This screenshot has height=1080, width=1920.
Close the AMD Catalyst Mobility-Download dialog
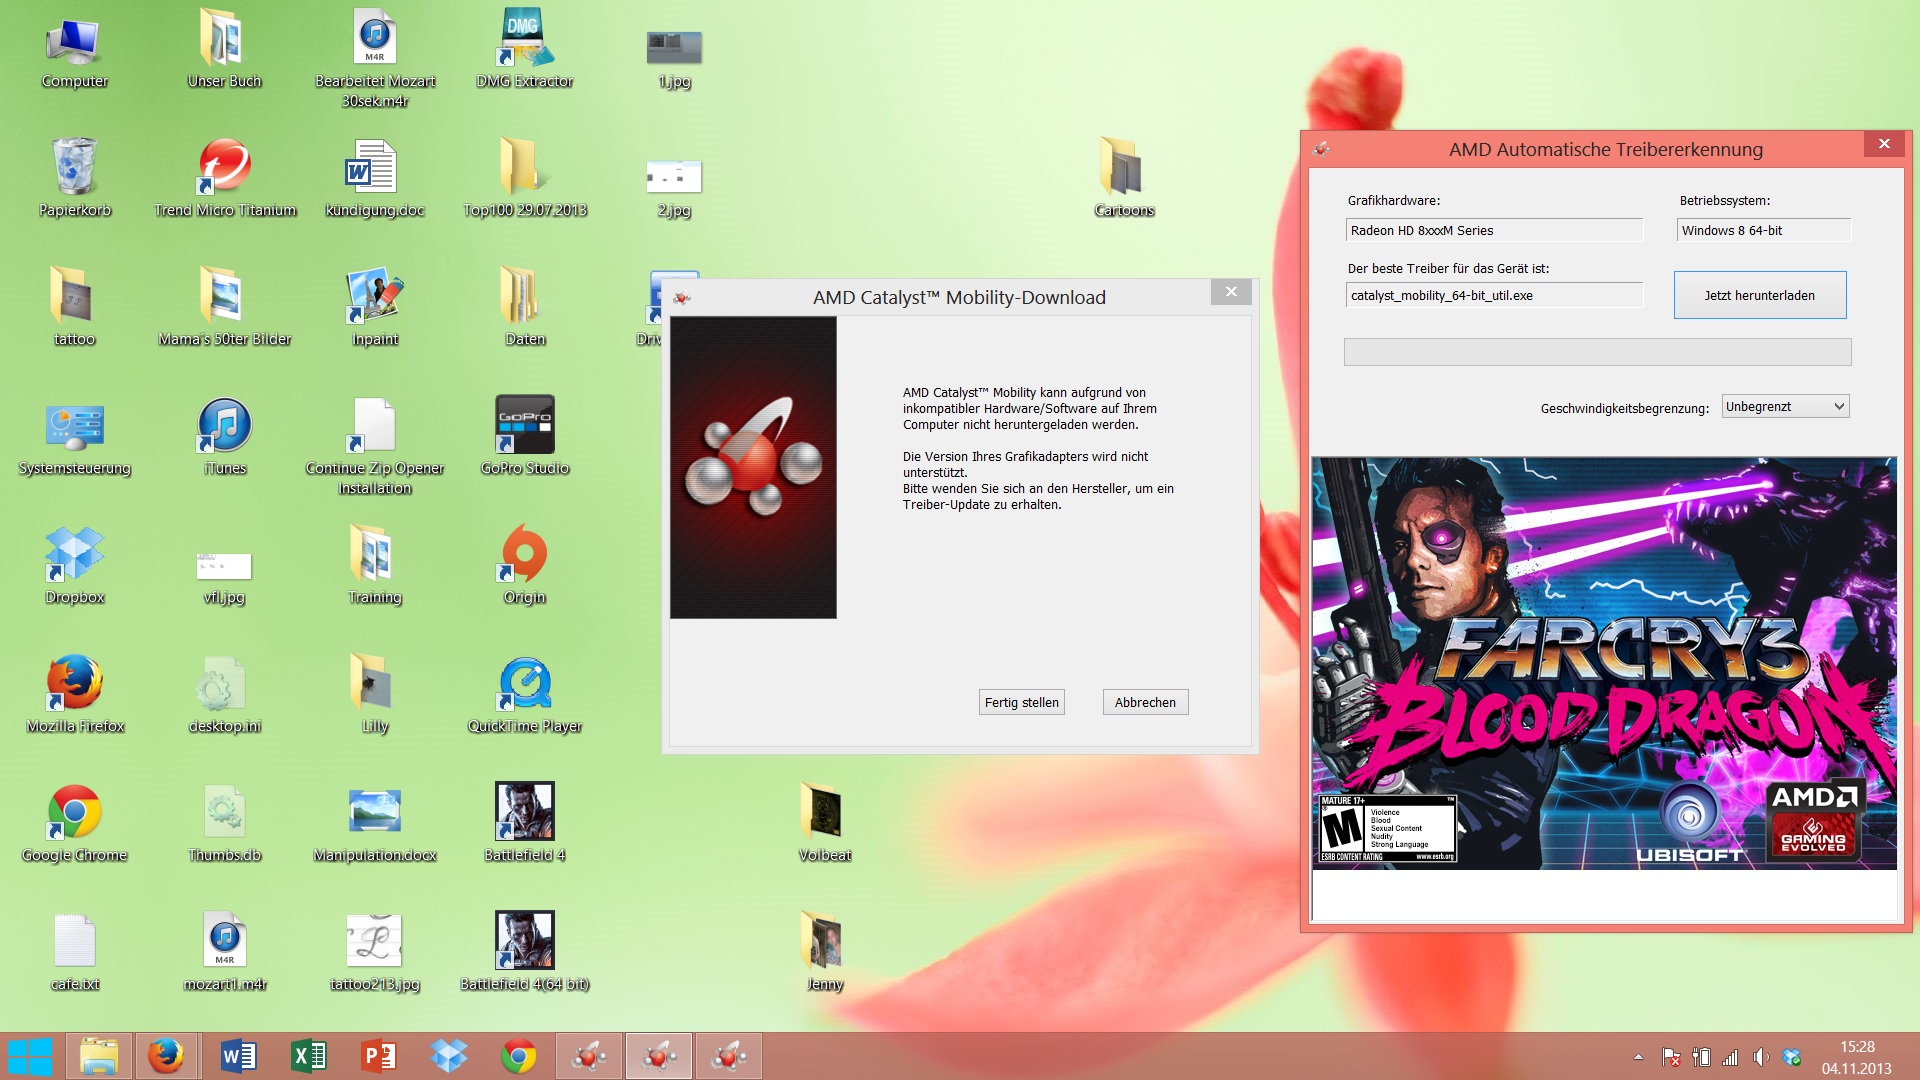pos(1231,292)
